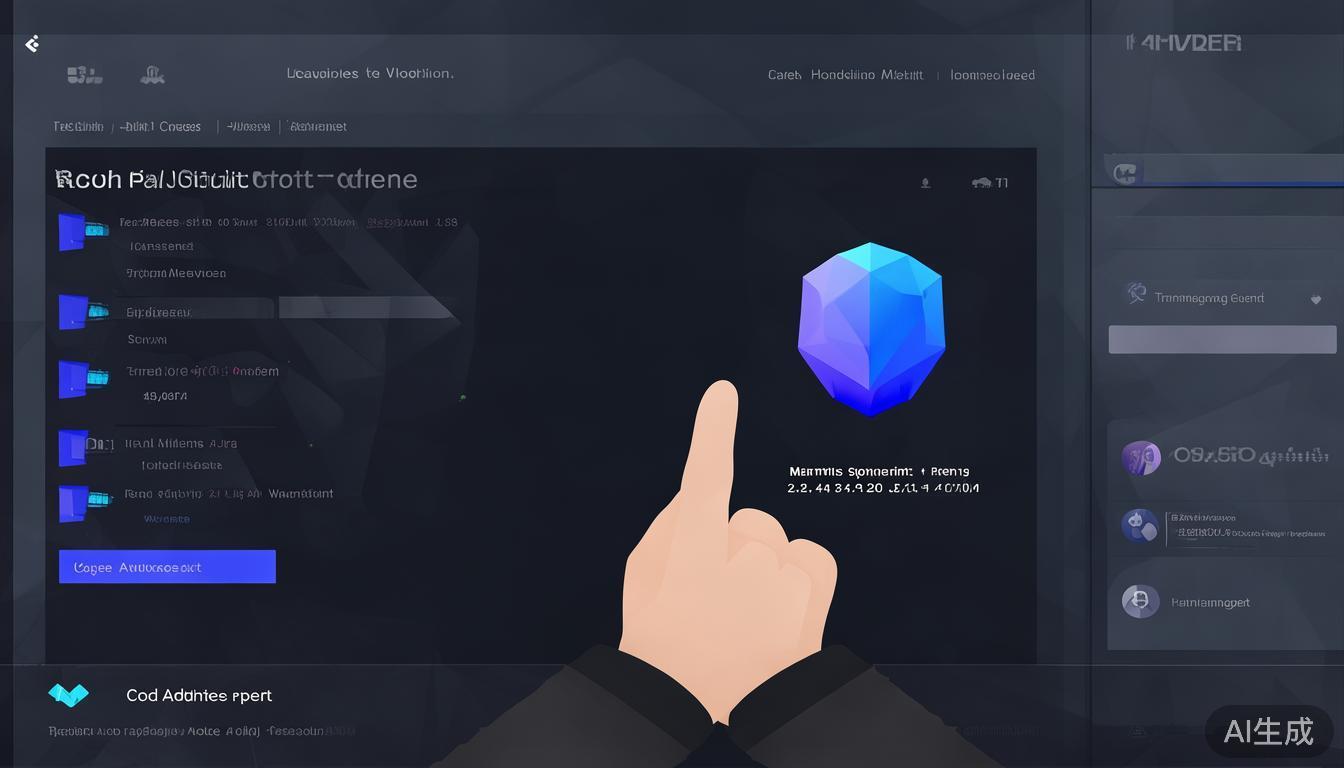Image resolution: width=1344 pixels, height=768 pixels.
Task: Click the bell notification icon in the header
Action: click(x=152, y=74)
